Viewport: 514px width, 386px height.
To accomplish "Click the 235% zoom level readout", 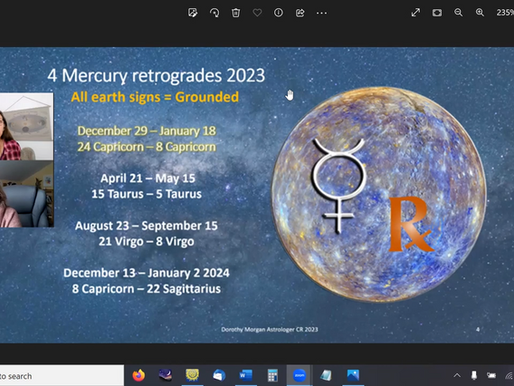I will [x=505, y=12].
